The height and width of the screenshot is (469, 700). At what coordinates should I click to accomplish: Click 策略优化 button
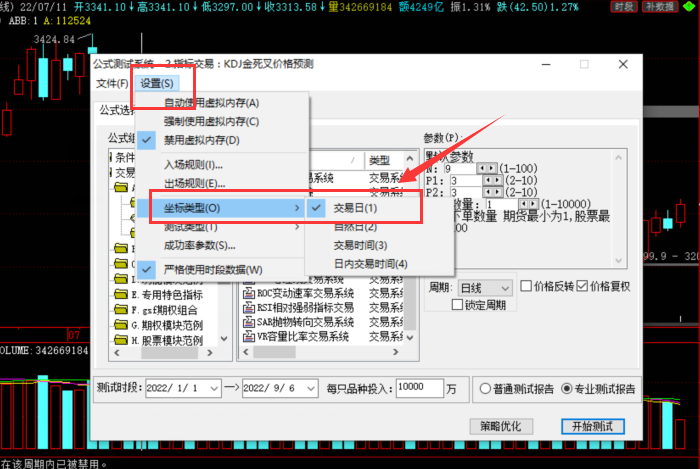tap(501, 426)
